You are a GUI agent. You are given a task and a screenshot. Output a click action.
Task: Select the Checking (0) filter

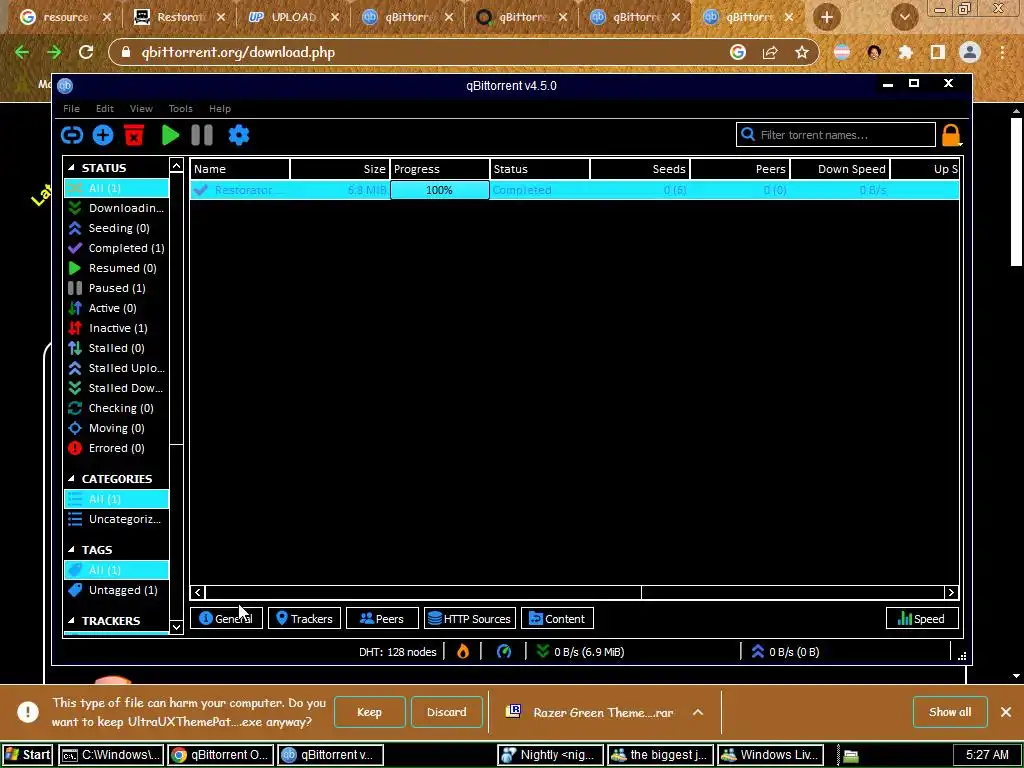coord(116,408)
